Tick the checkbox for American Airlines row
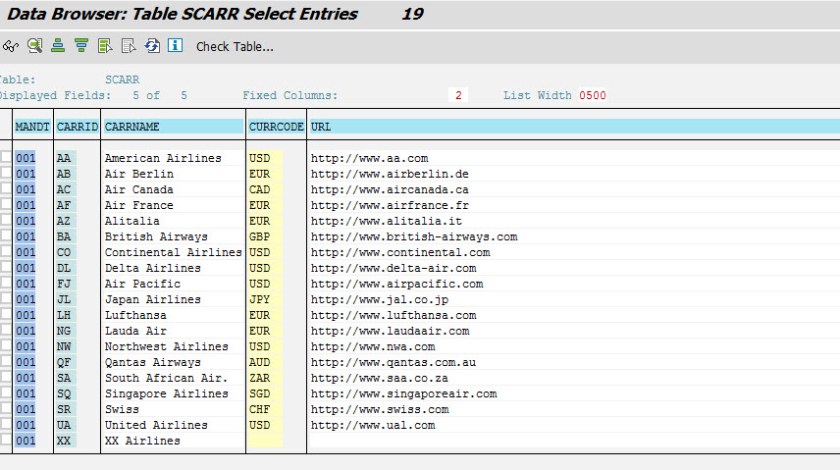The image size is (840, 470). point(6,157)
